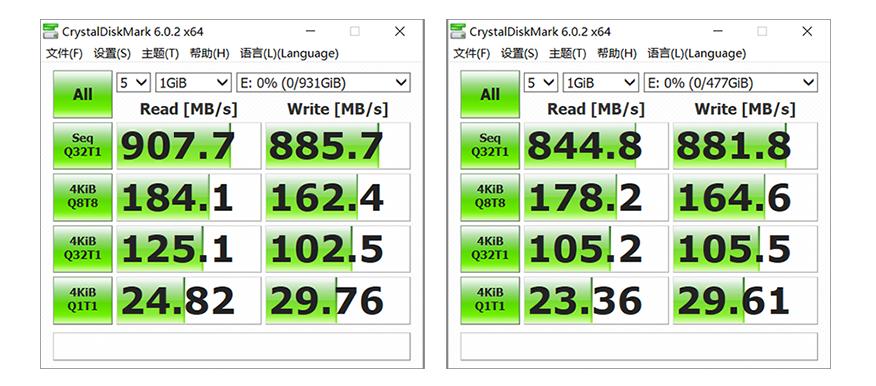Start Seq Q32T1 test in left window

[x=83, y=146]
